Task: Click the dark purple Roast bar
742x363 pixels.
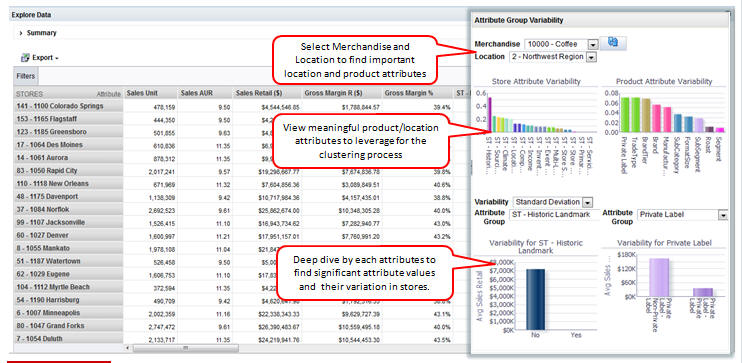Action: point(709,129)
